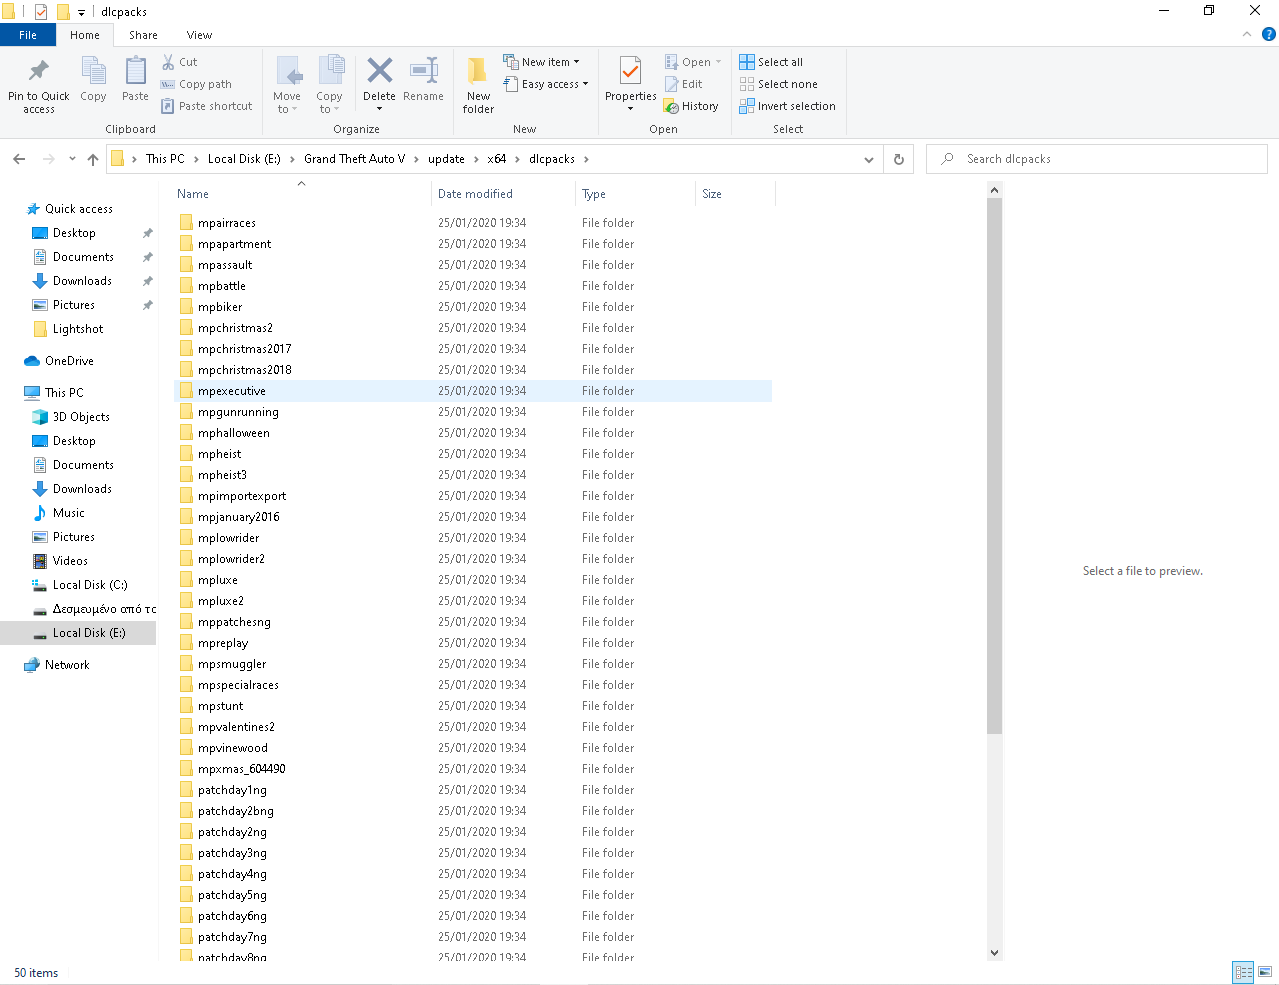The image size is (1279, 985).
Task: Click Select none
Action: (x=778, y=84)
